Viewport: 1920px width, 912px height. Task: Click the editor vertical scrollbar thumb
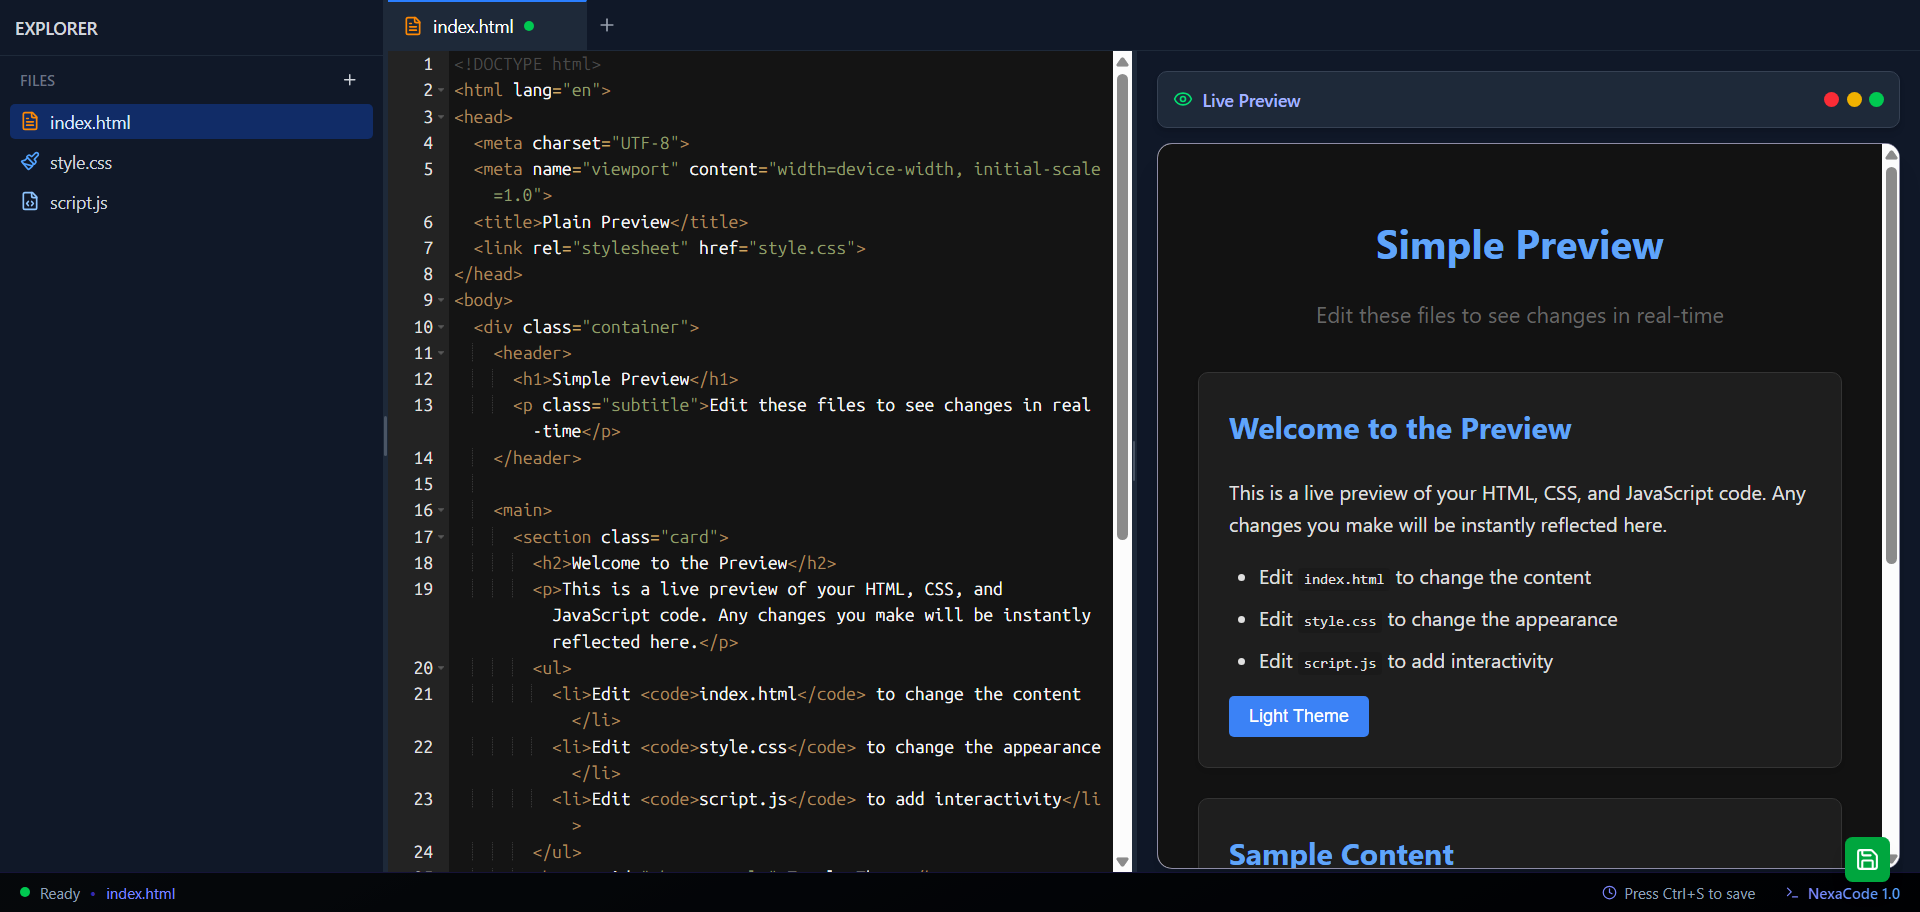coord(1122,306)
